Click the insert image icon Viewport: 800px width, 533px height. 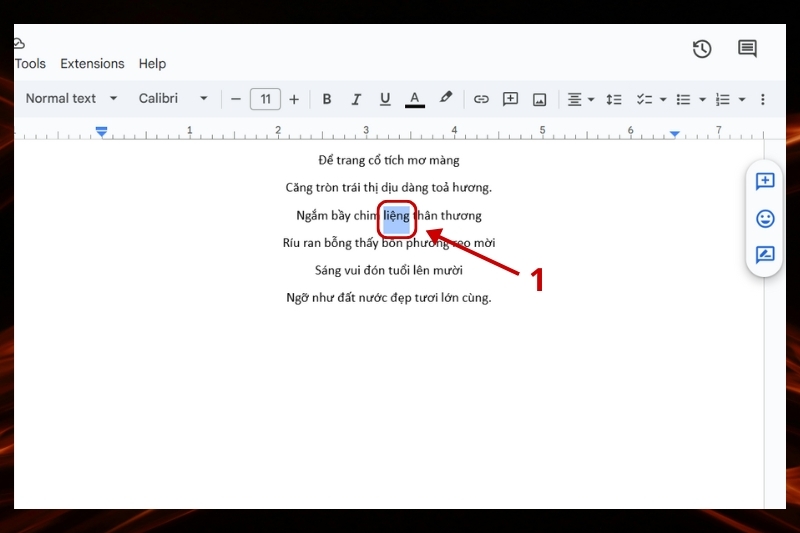coord(539,99)
